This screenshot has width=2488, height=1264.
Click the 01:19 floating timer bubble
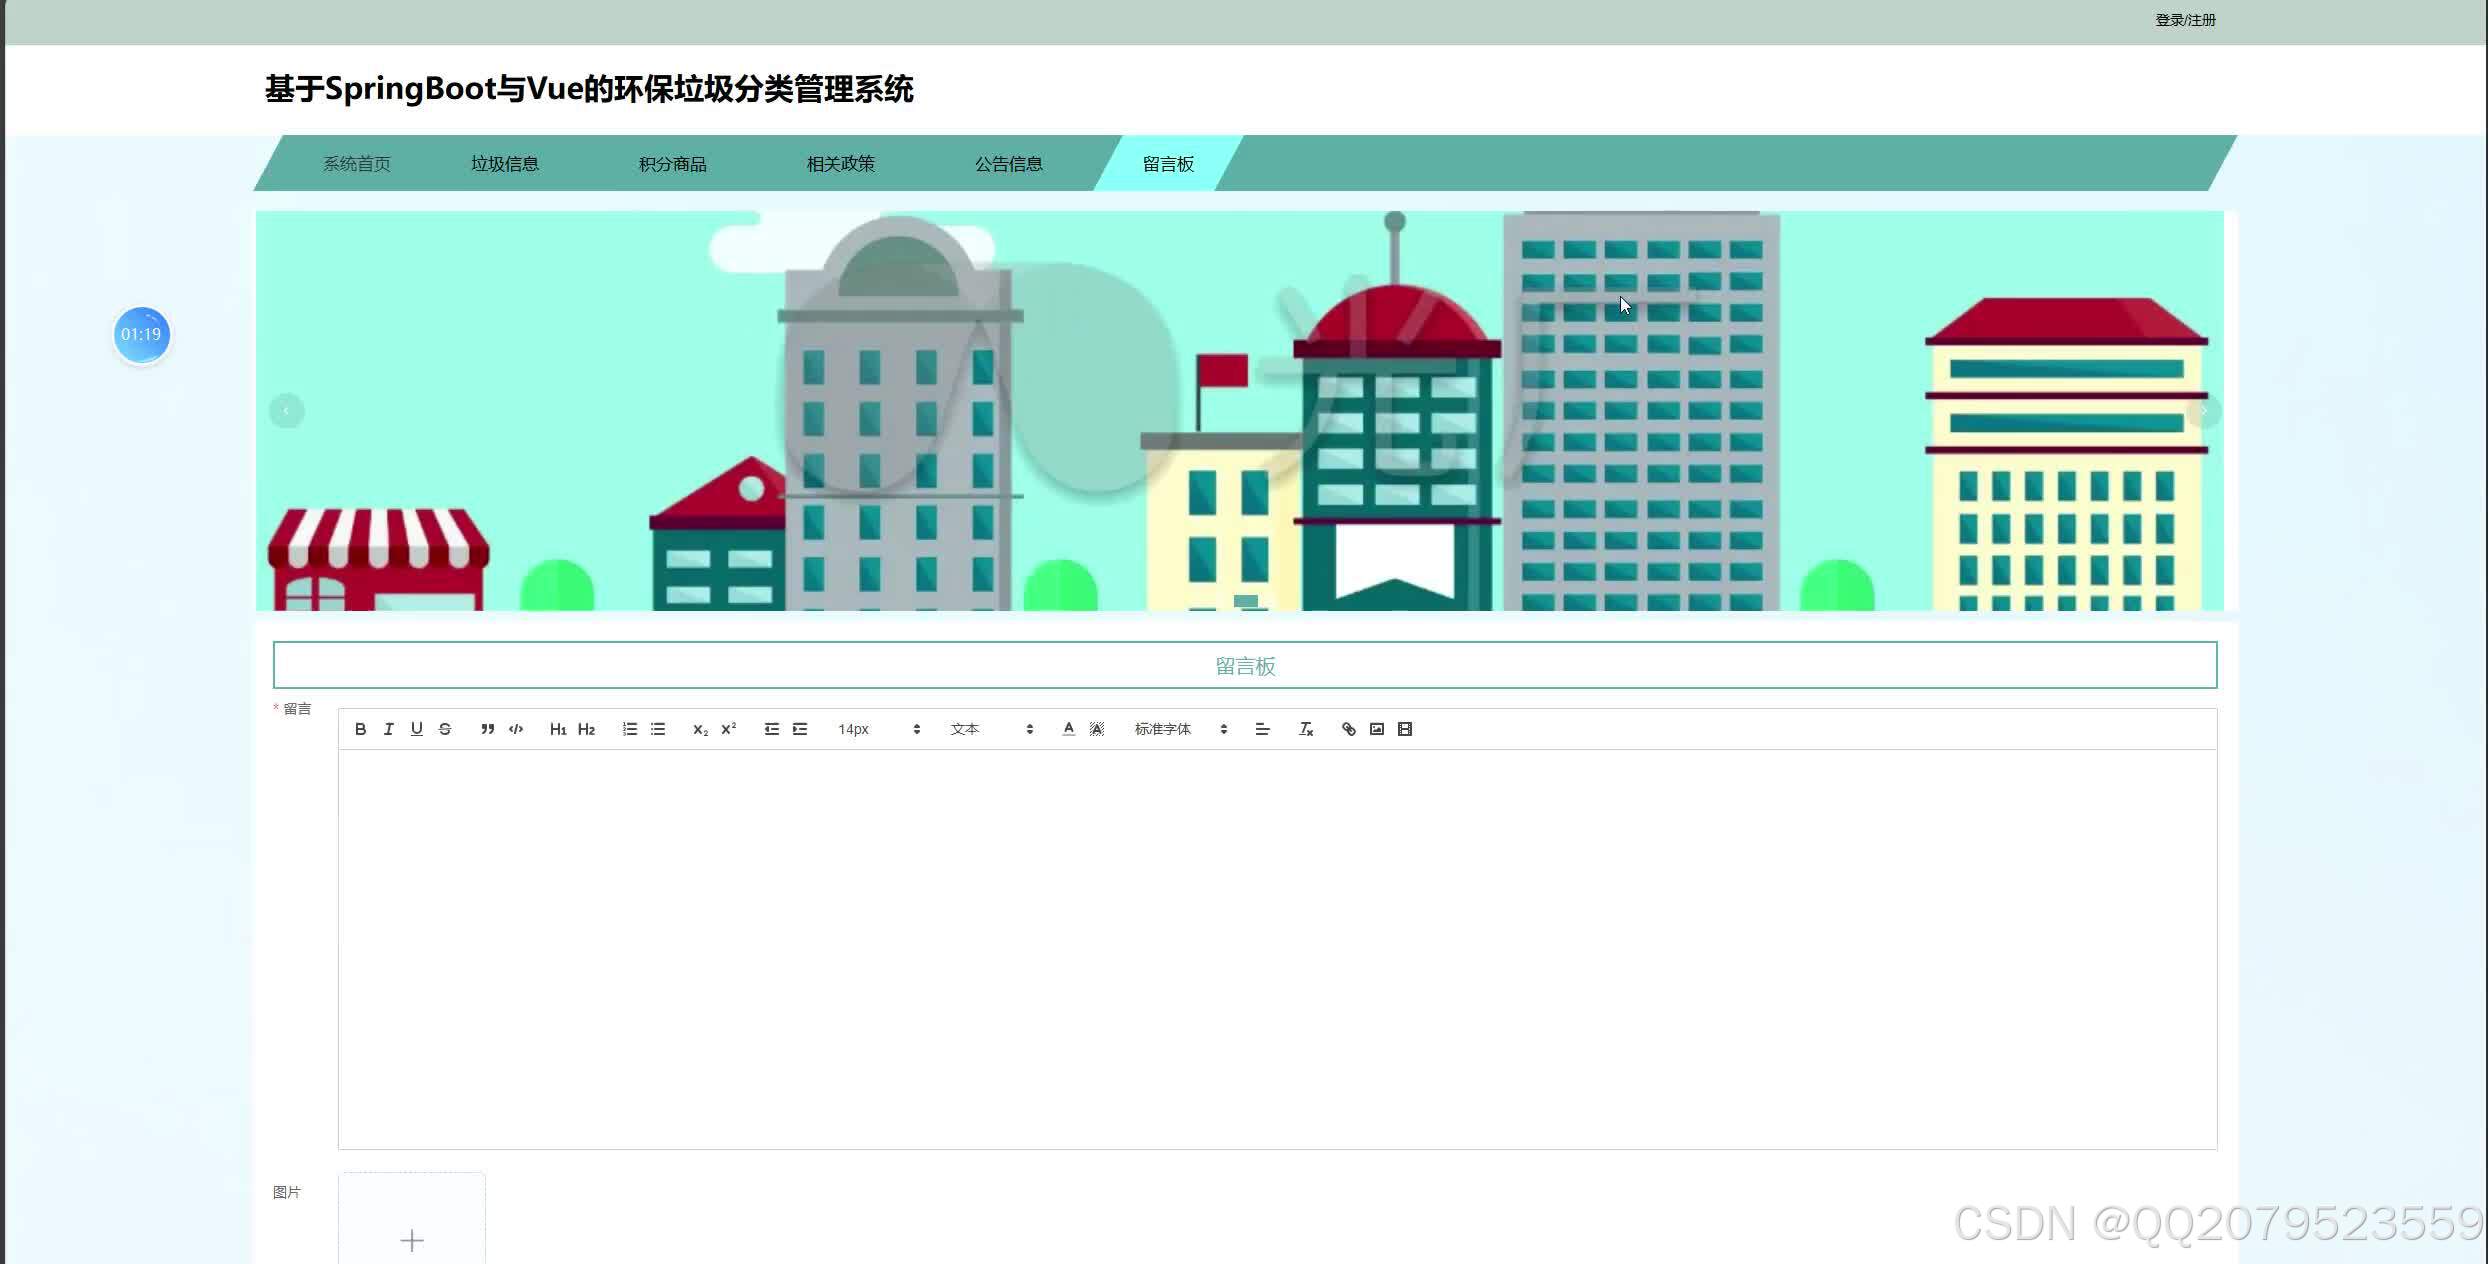(x=141, y=335)
